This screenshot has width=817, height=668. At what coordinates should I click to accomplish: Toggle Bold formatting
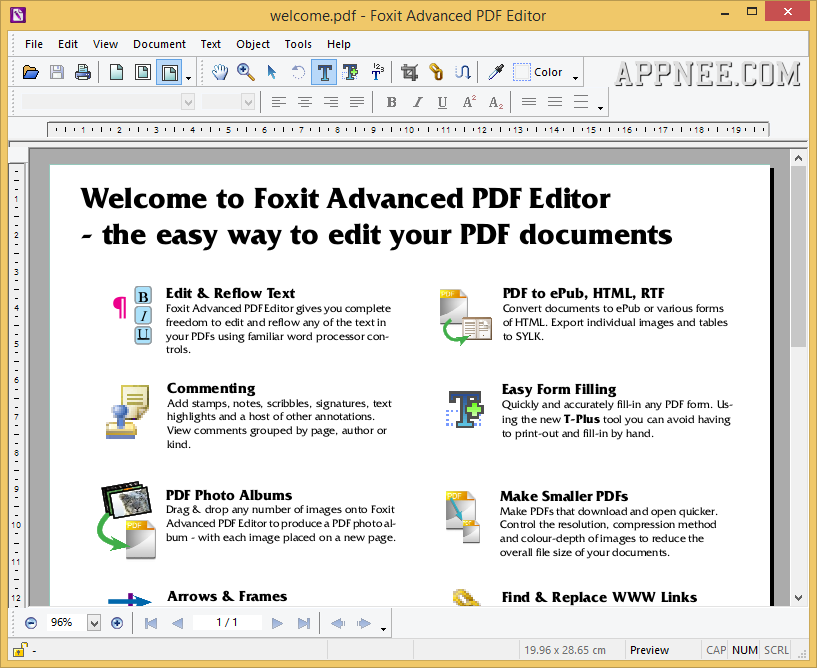[391, 102]
